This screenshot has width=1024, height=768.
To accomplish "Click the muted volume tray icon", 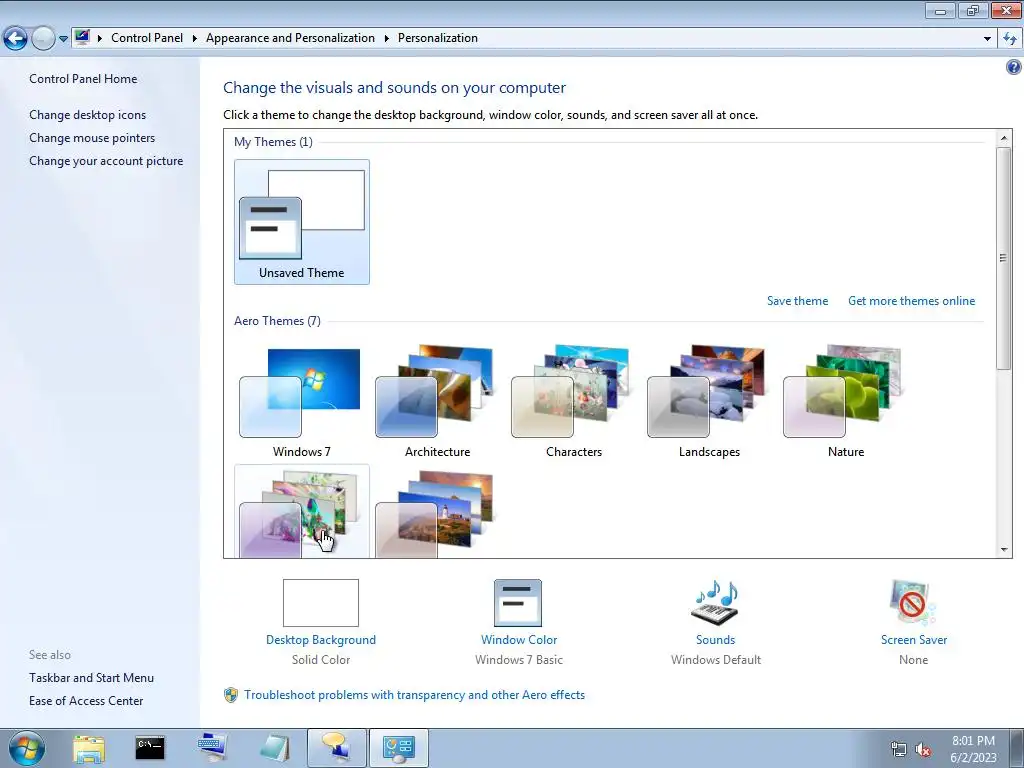I will 922,750.
